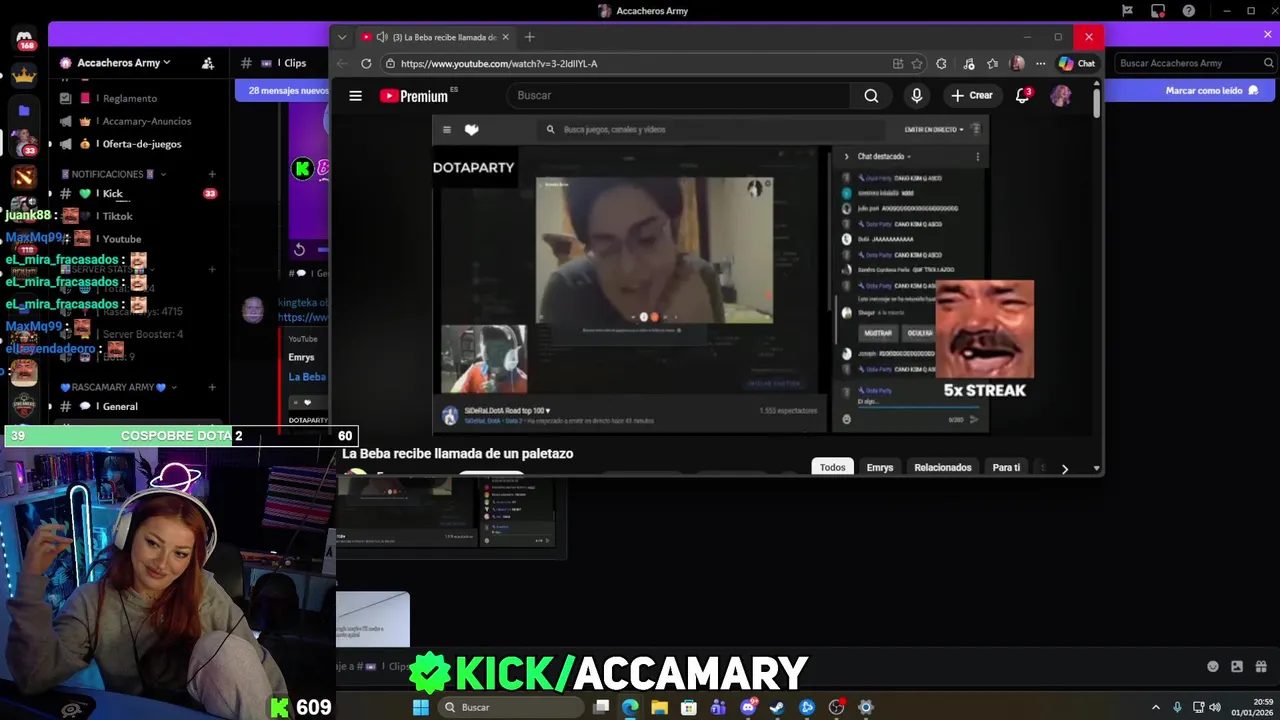
Task: Click invite members icon beside Accacheros Army
Action: coord(208,63)
